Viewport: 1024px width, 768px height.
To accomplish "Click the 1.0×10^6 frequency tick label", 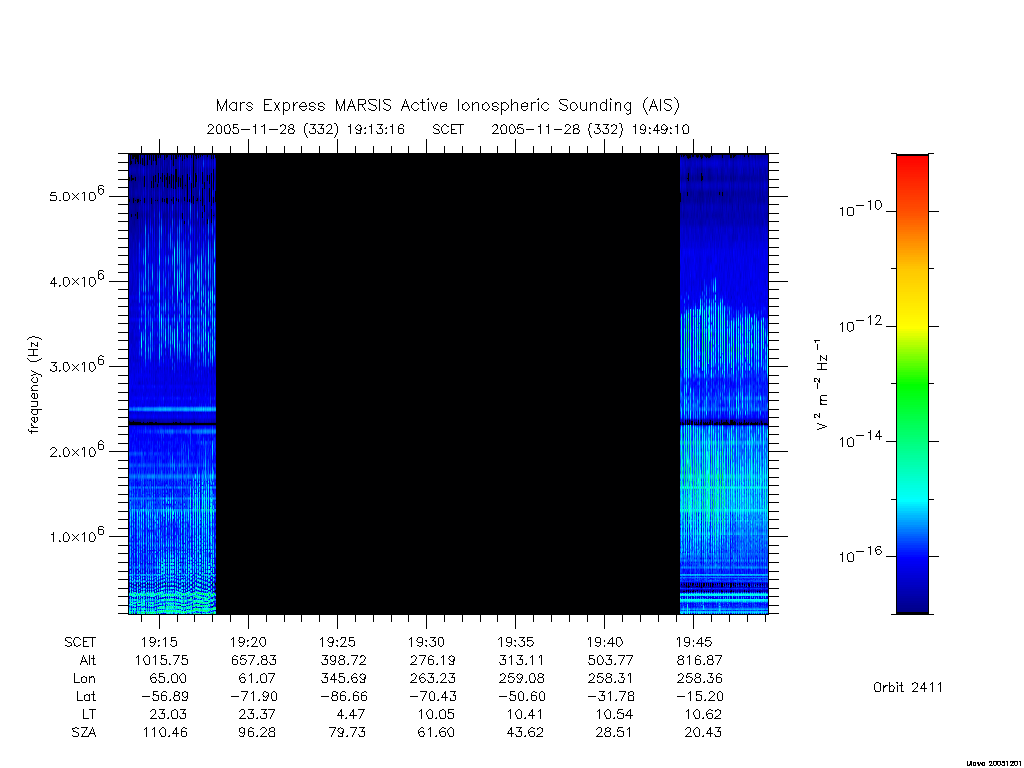I will coord(76,536).
